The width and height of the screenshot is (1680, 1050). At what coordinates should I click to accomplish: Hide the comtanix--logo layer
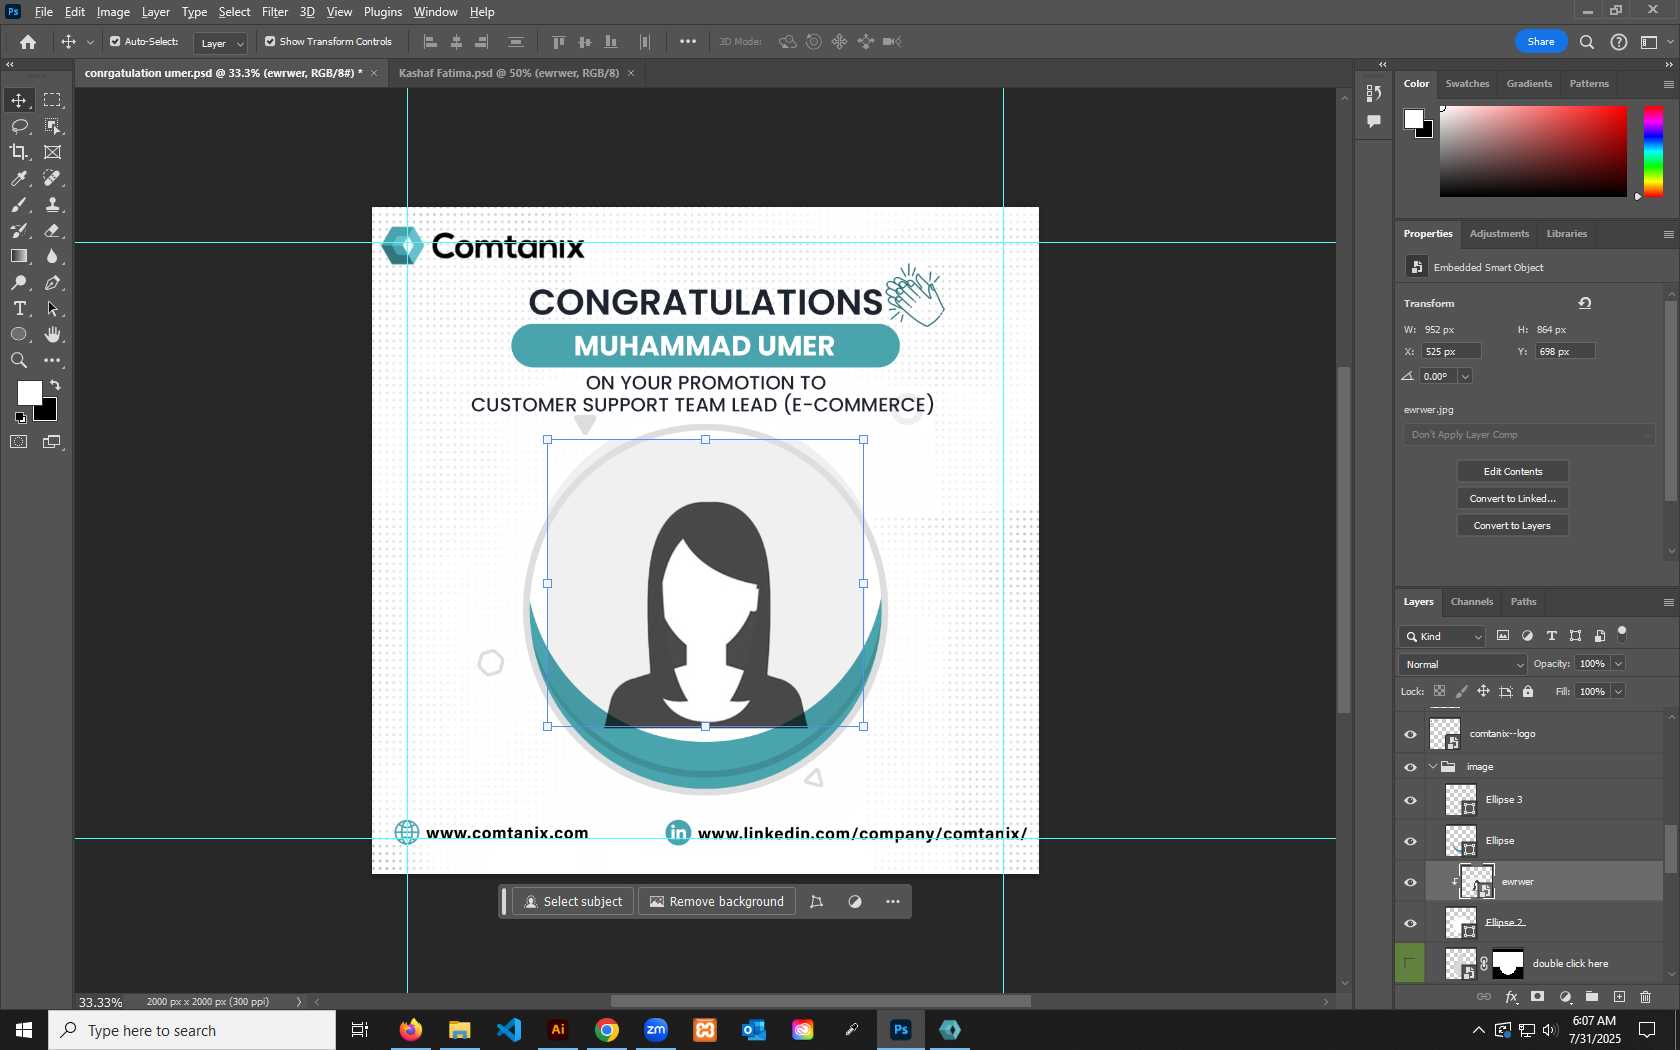click(1410, 734)
